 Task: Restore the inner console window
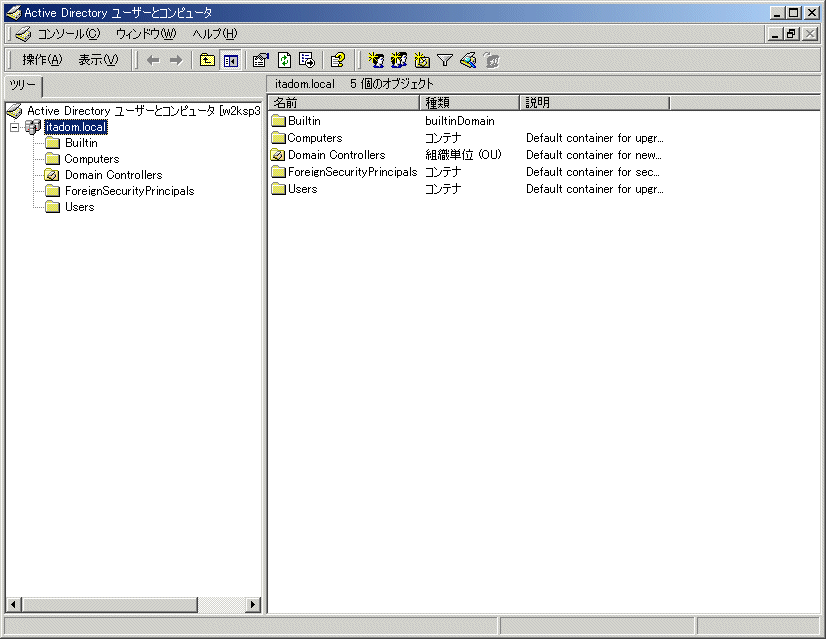pos(791,34)
